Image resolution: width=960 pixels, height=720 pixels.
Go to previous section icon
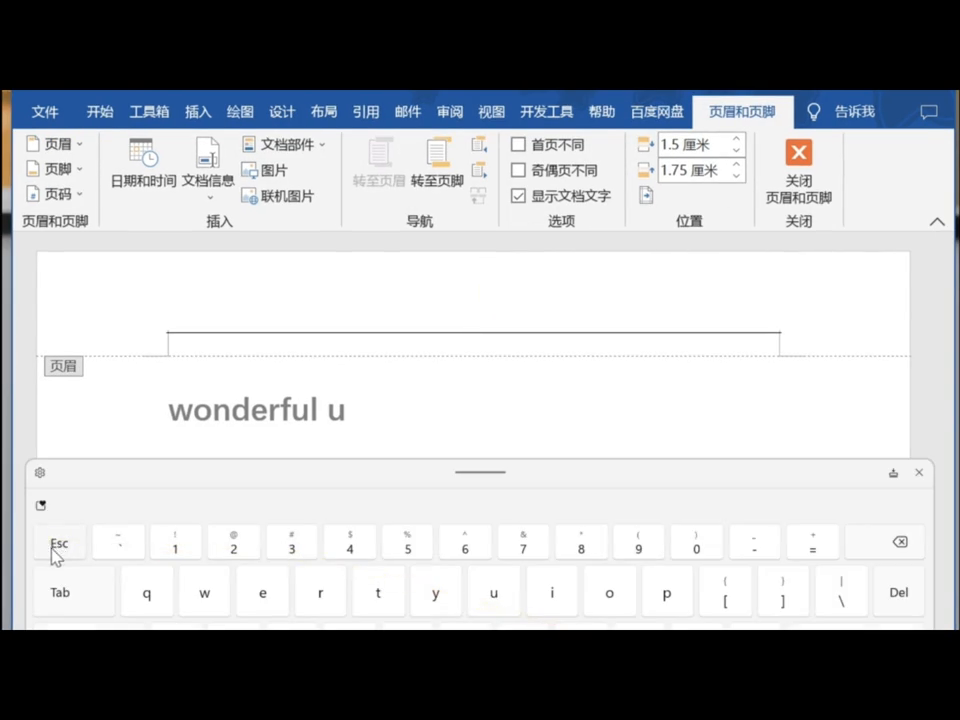[479, 144]
